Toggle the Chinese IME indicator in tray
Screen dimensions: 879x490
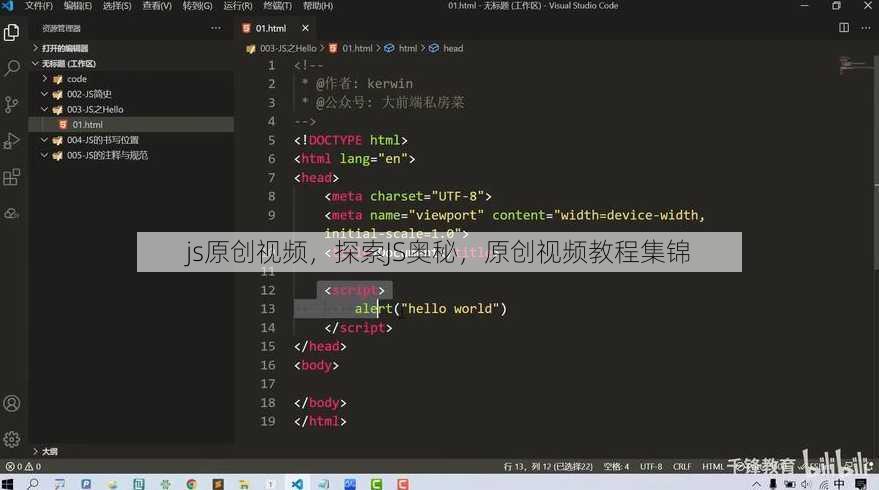coord(839,484)
